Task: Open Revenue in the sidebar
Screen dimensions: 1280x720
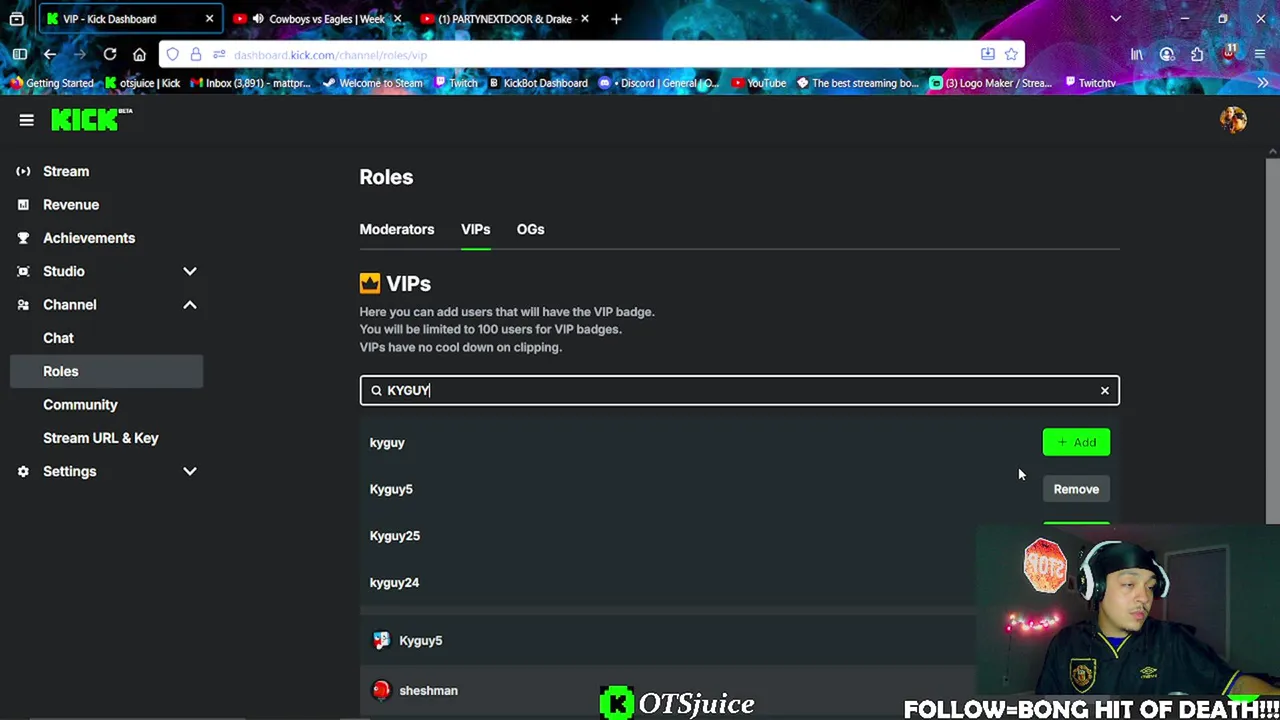Action: point(71,204)
